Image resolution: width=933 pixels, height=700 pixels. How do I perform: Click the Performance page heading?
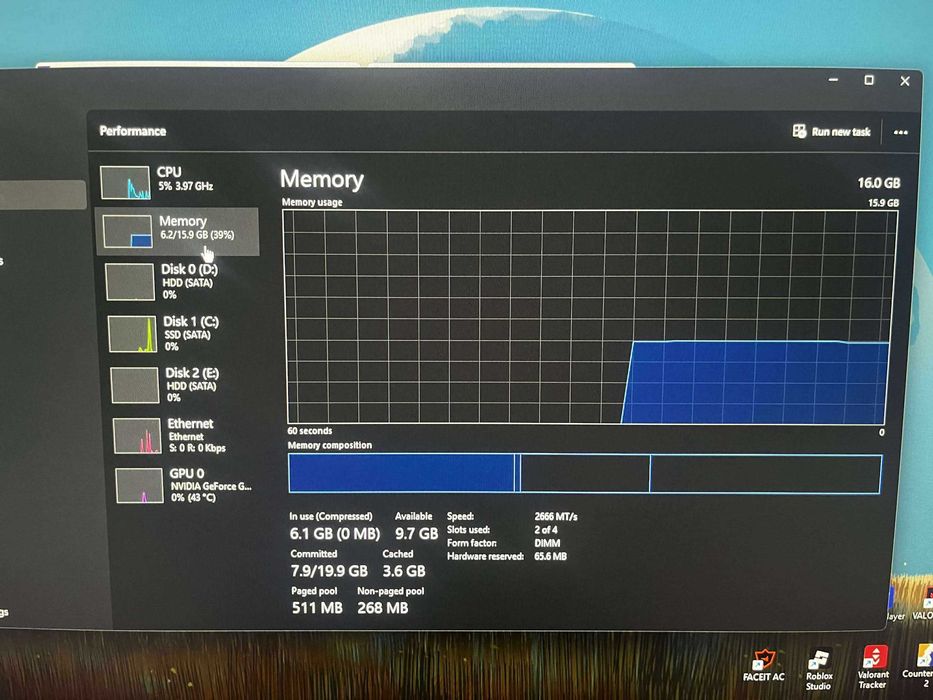click(133, 131)
